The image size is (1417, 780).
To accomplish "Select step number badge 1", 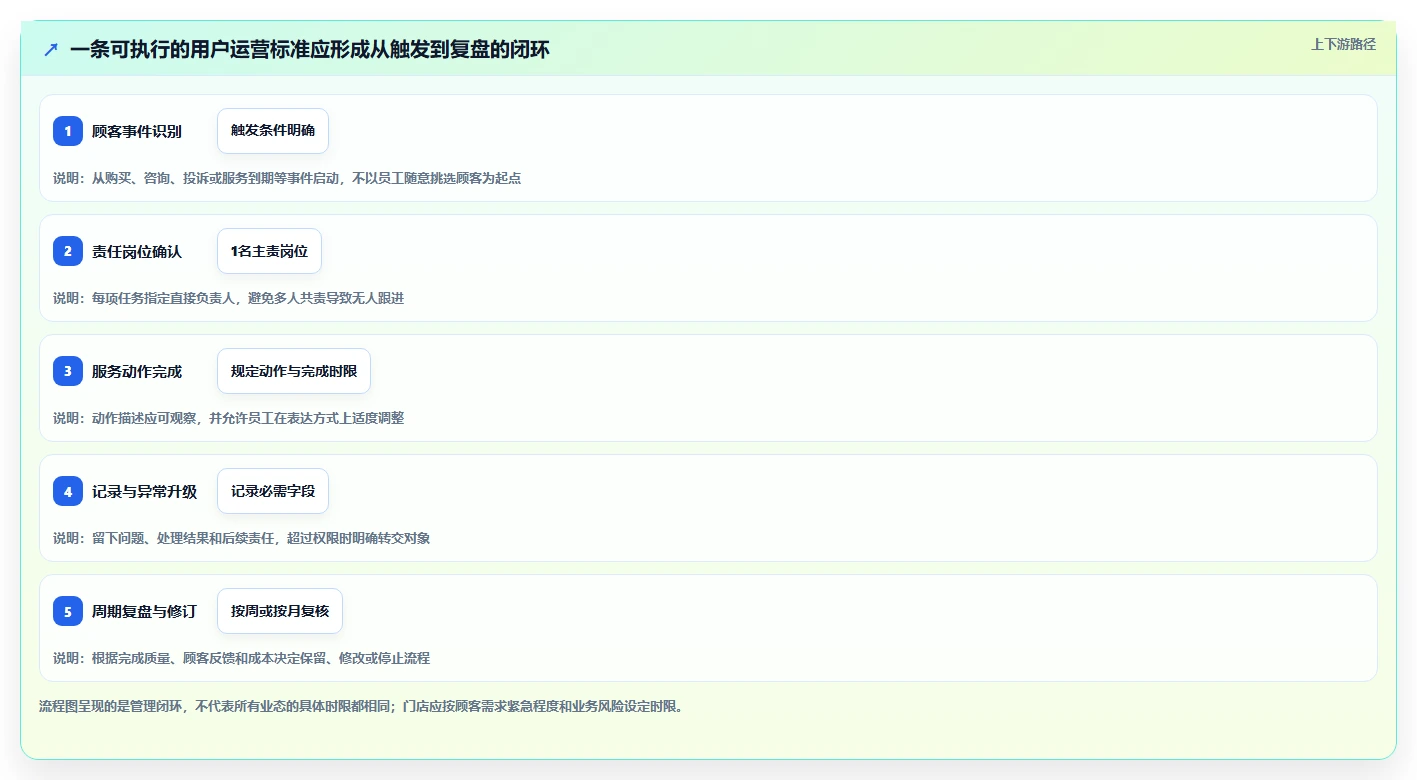I will [68, 131].
